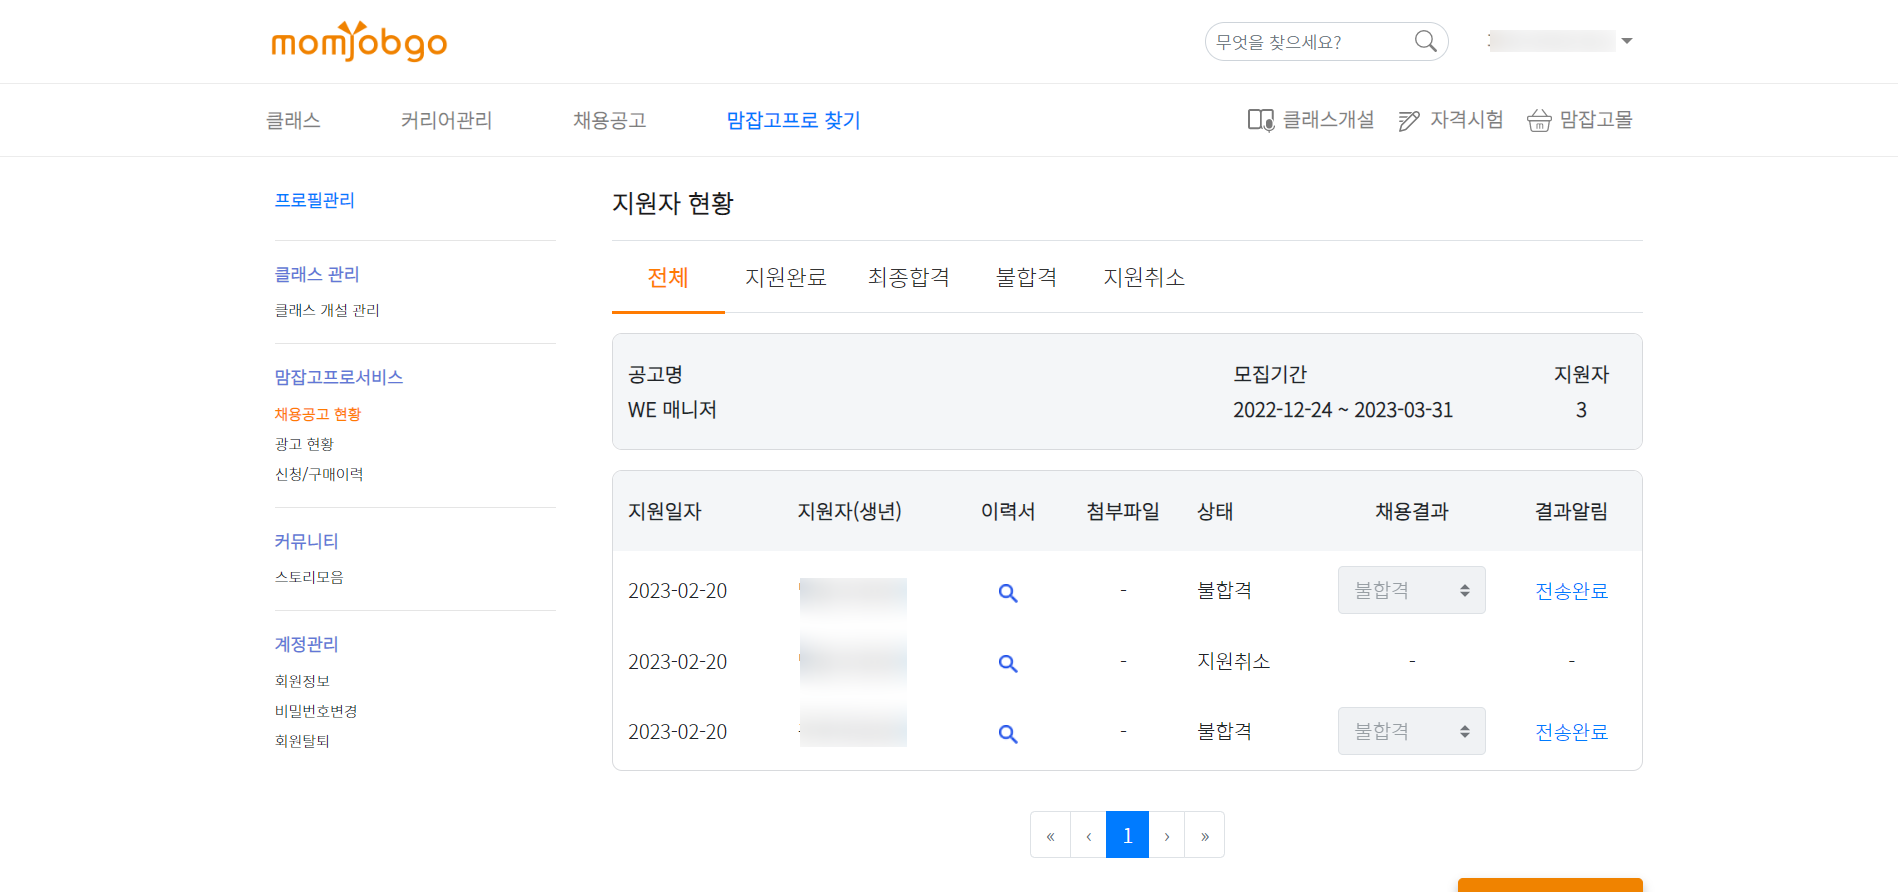The width and height of the screenshot is (1898, 892).
Task: Open resume of first applicant row
Action: (1007, 592)
